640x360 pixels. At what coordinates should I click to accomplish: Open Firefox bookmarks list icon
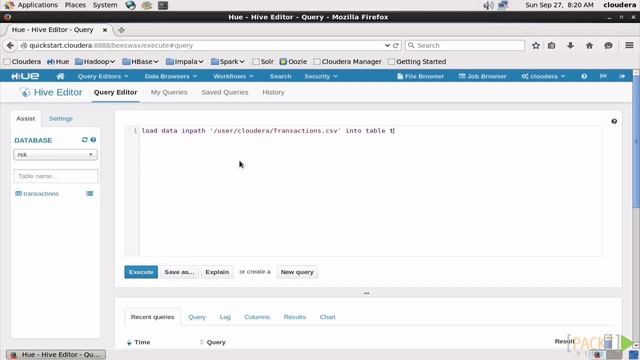point(551,45)
